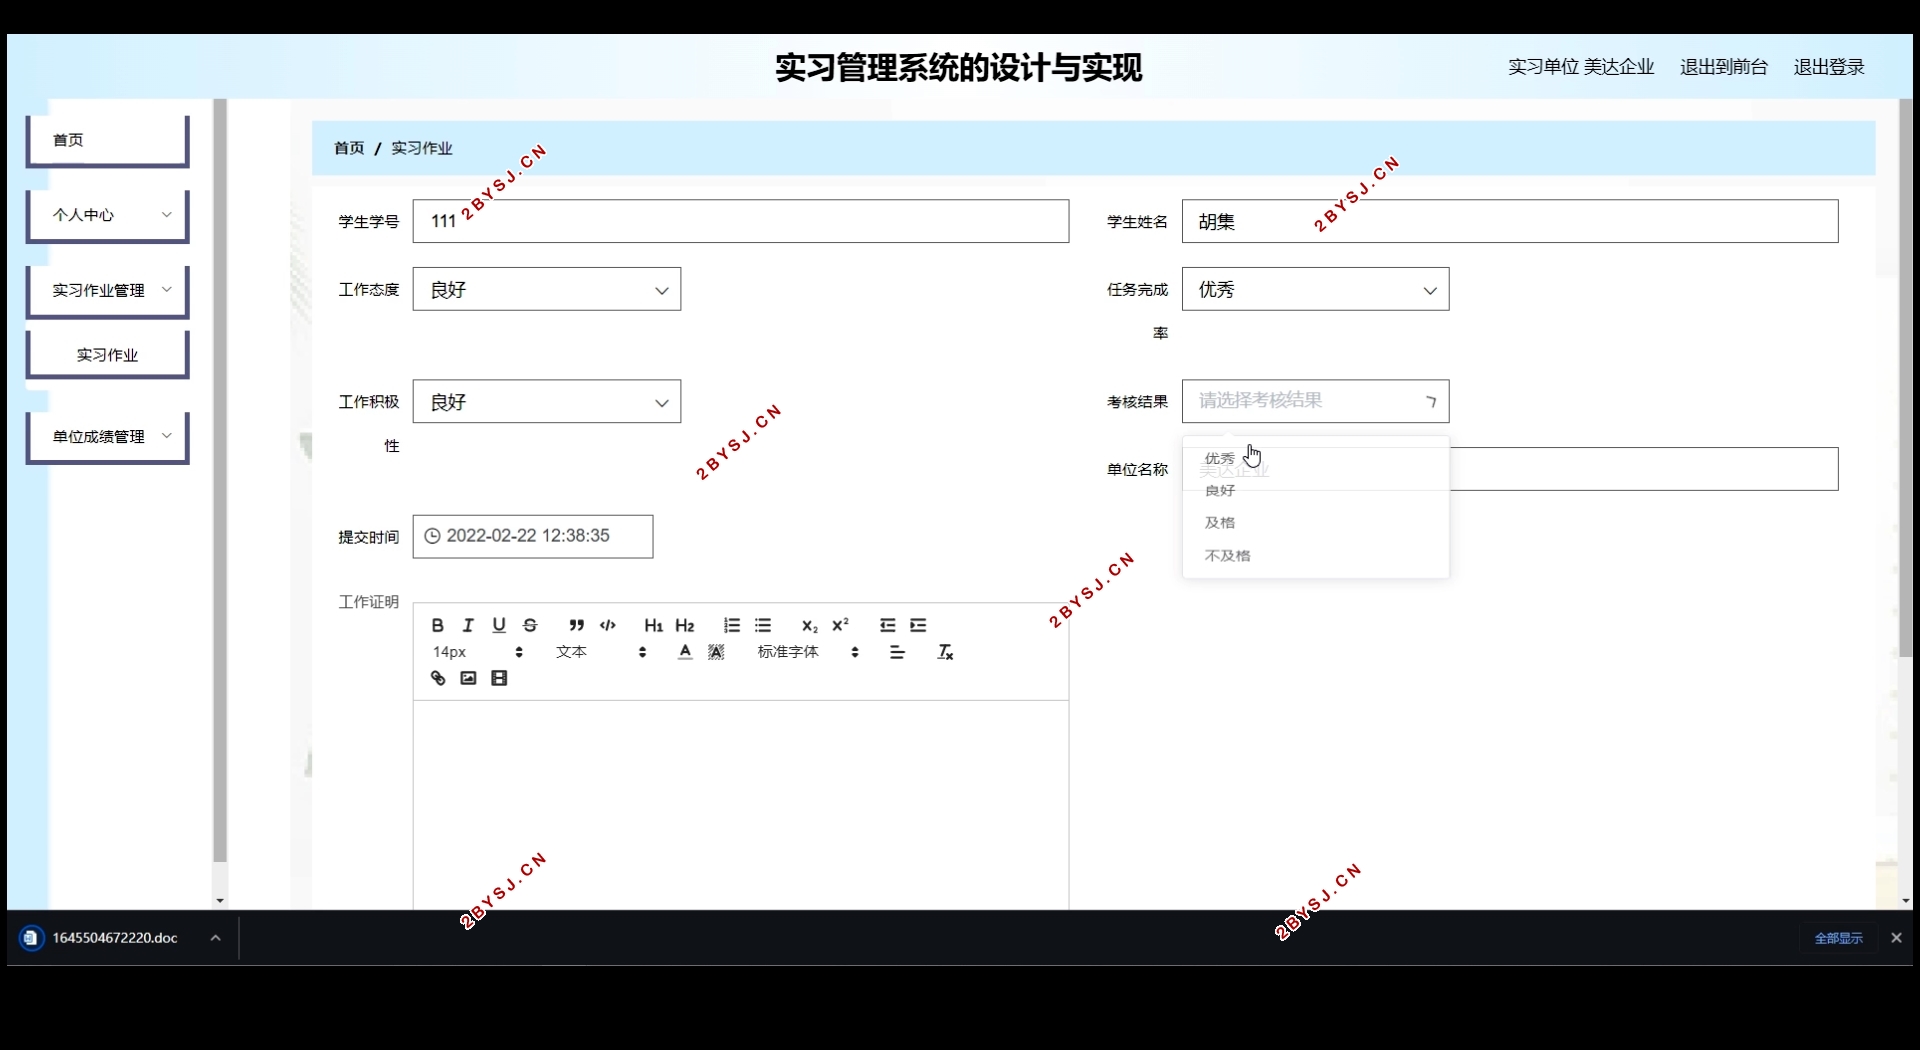The image size is (1920, 1050).
Task: Insert a code block in the editor
Action: click(607, 625)
